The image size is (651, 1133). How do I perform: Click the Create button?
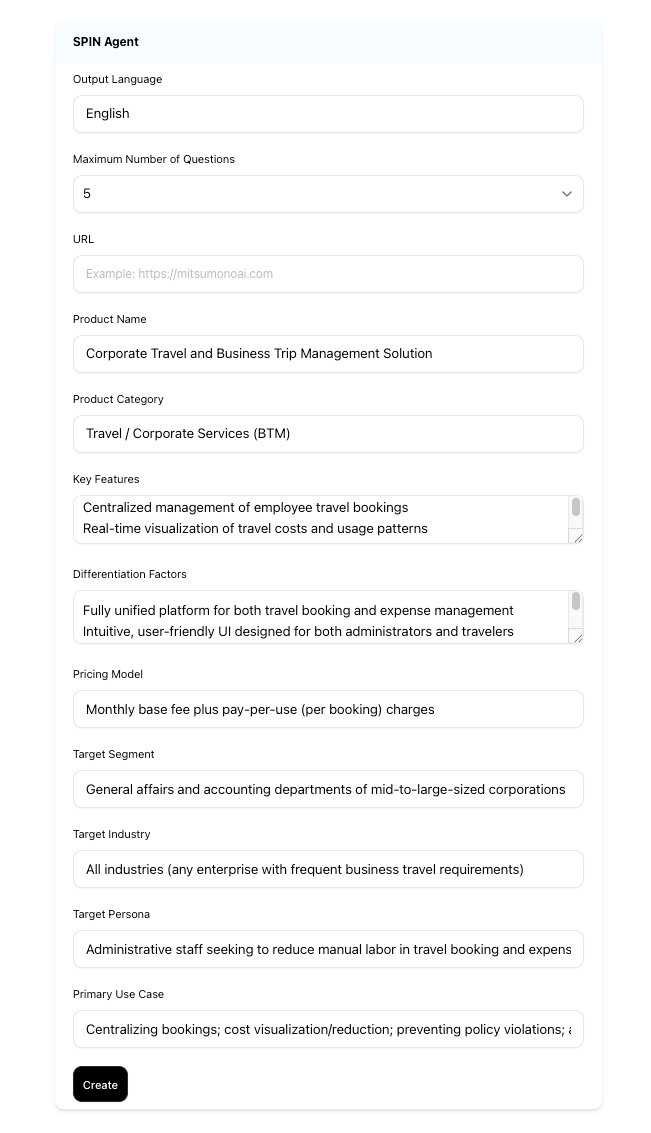point(100,1084)
